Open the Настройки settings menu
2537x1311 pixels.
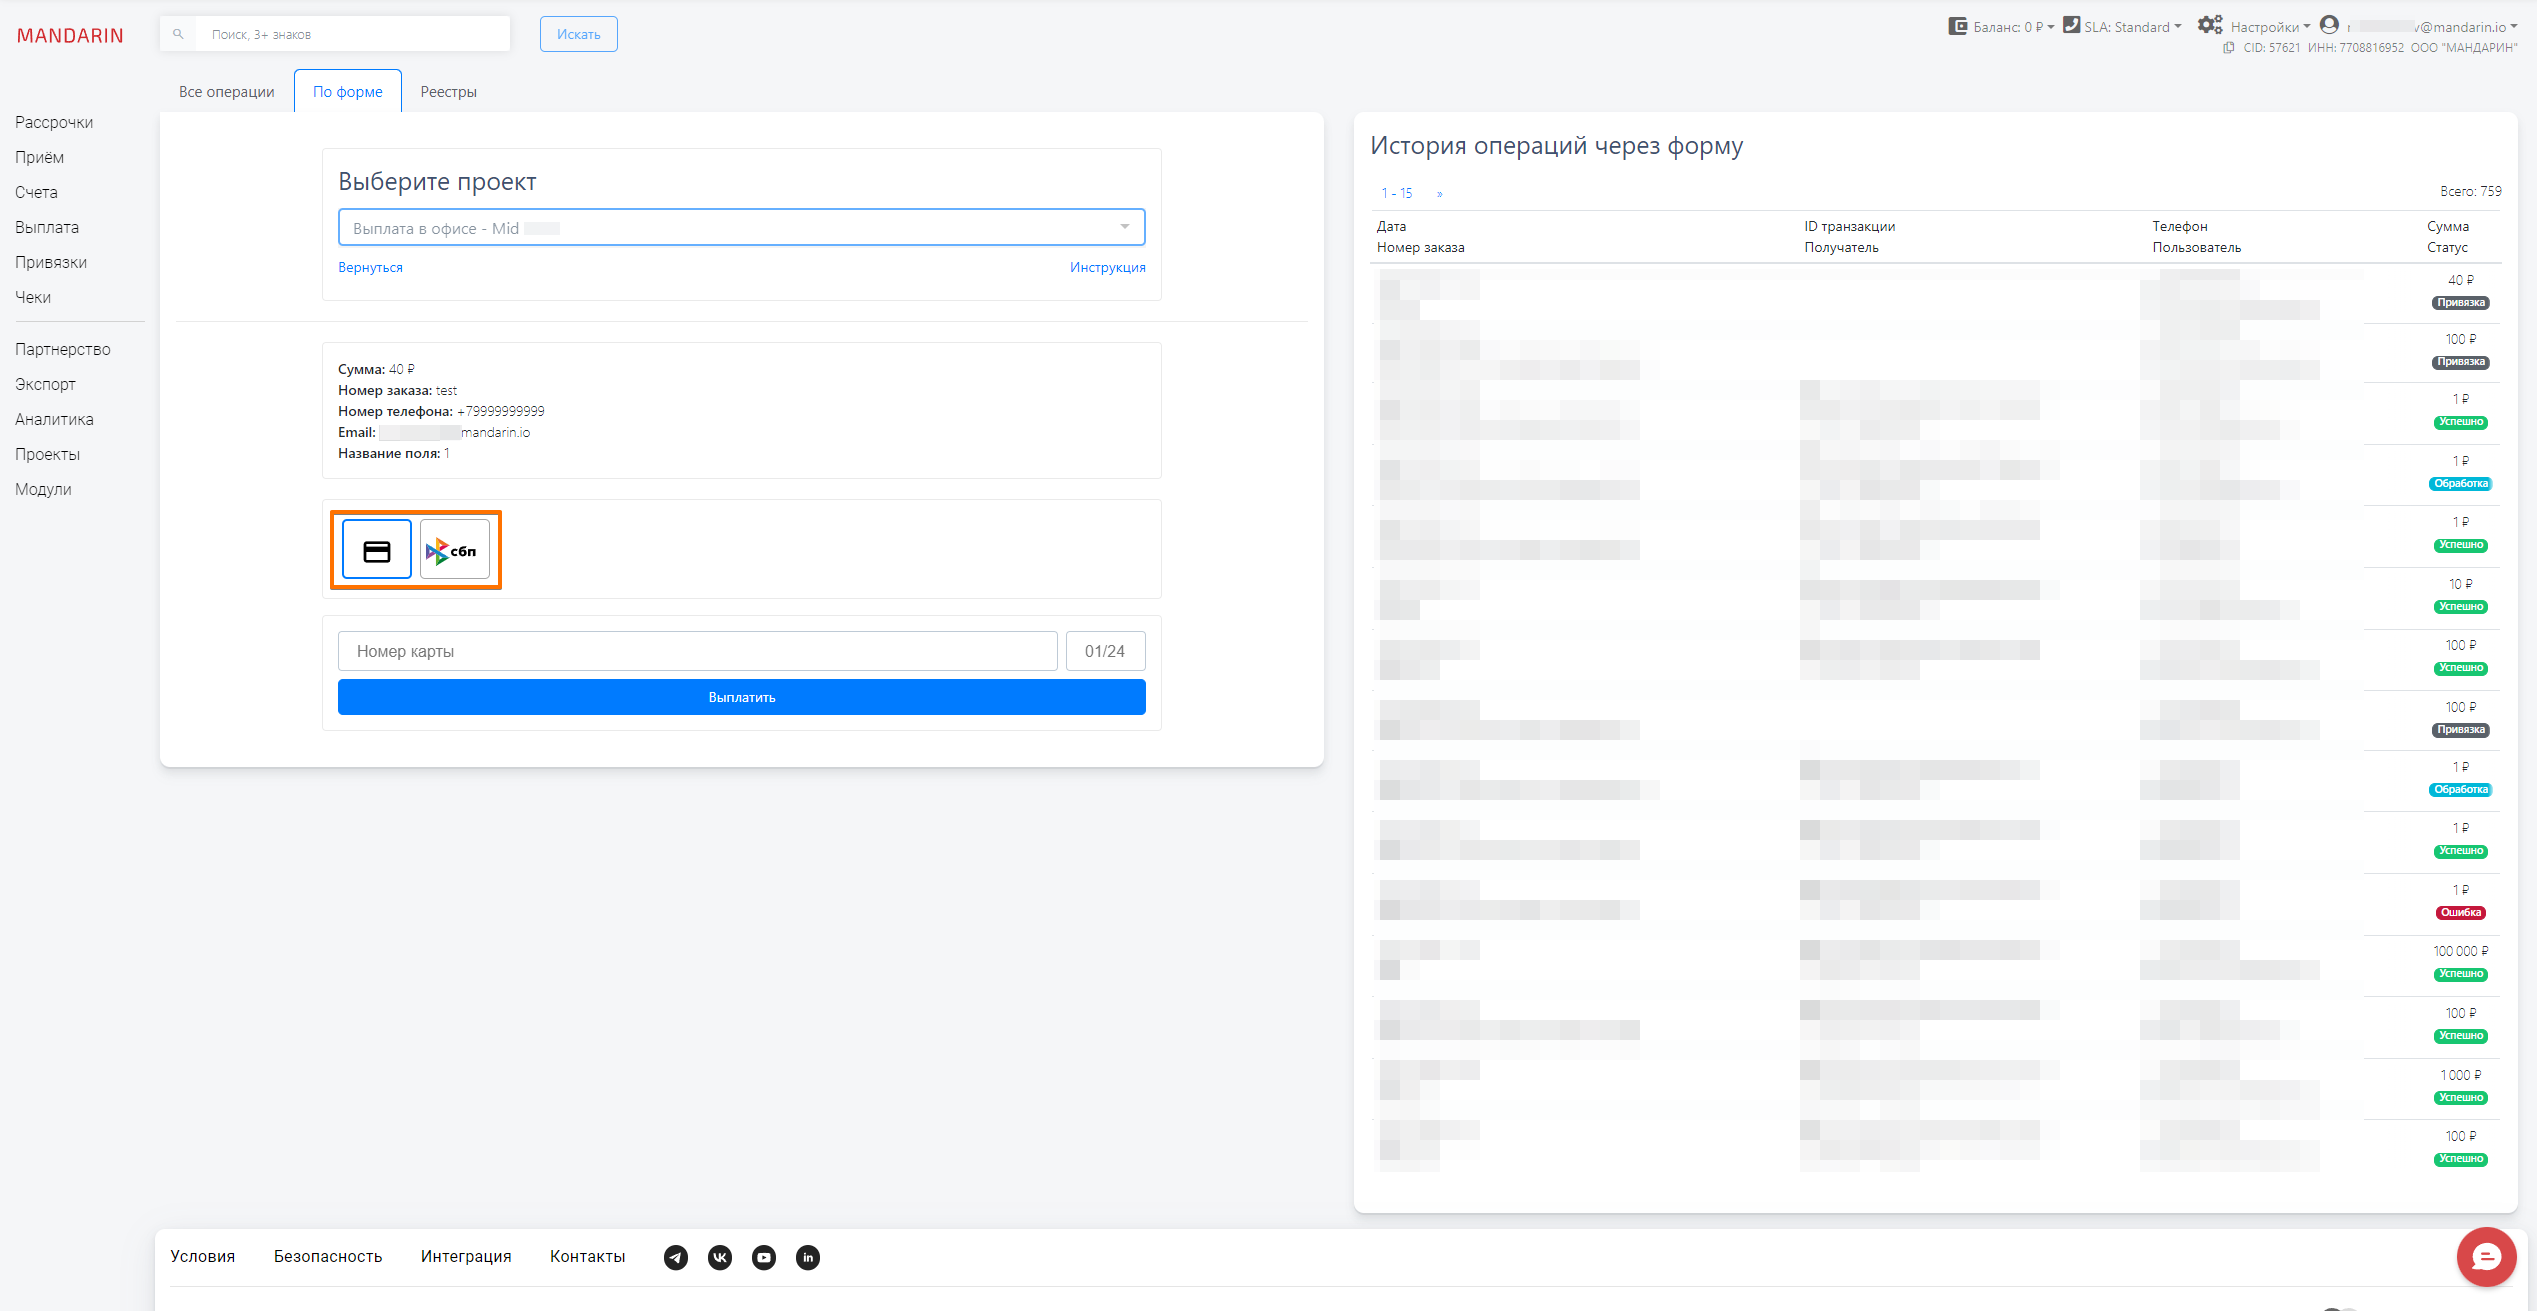2255,27
